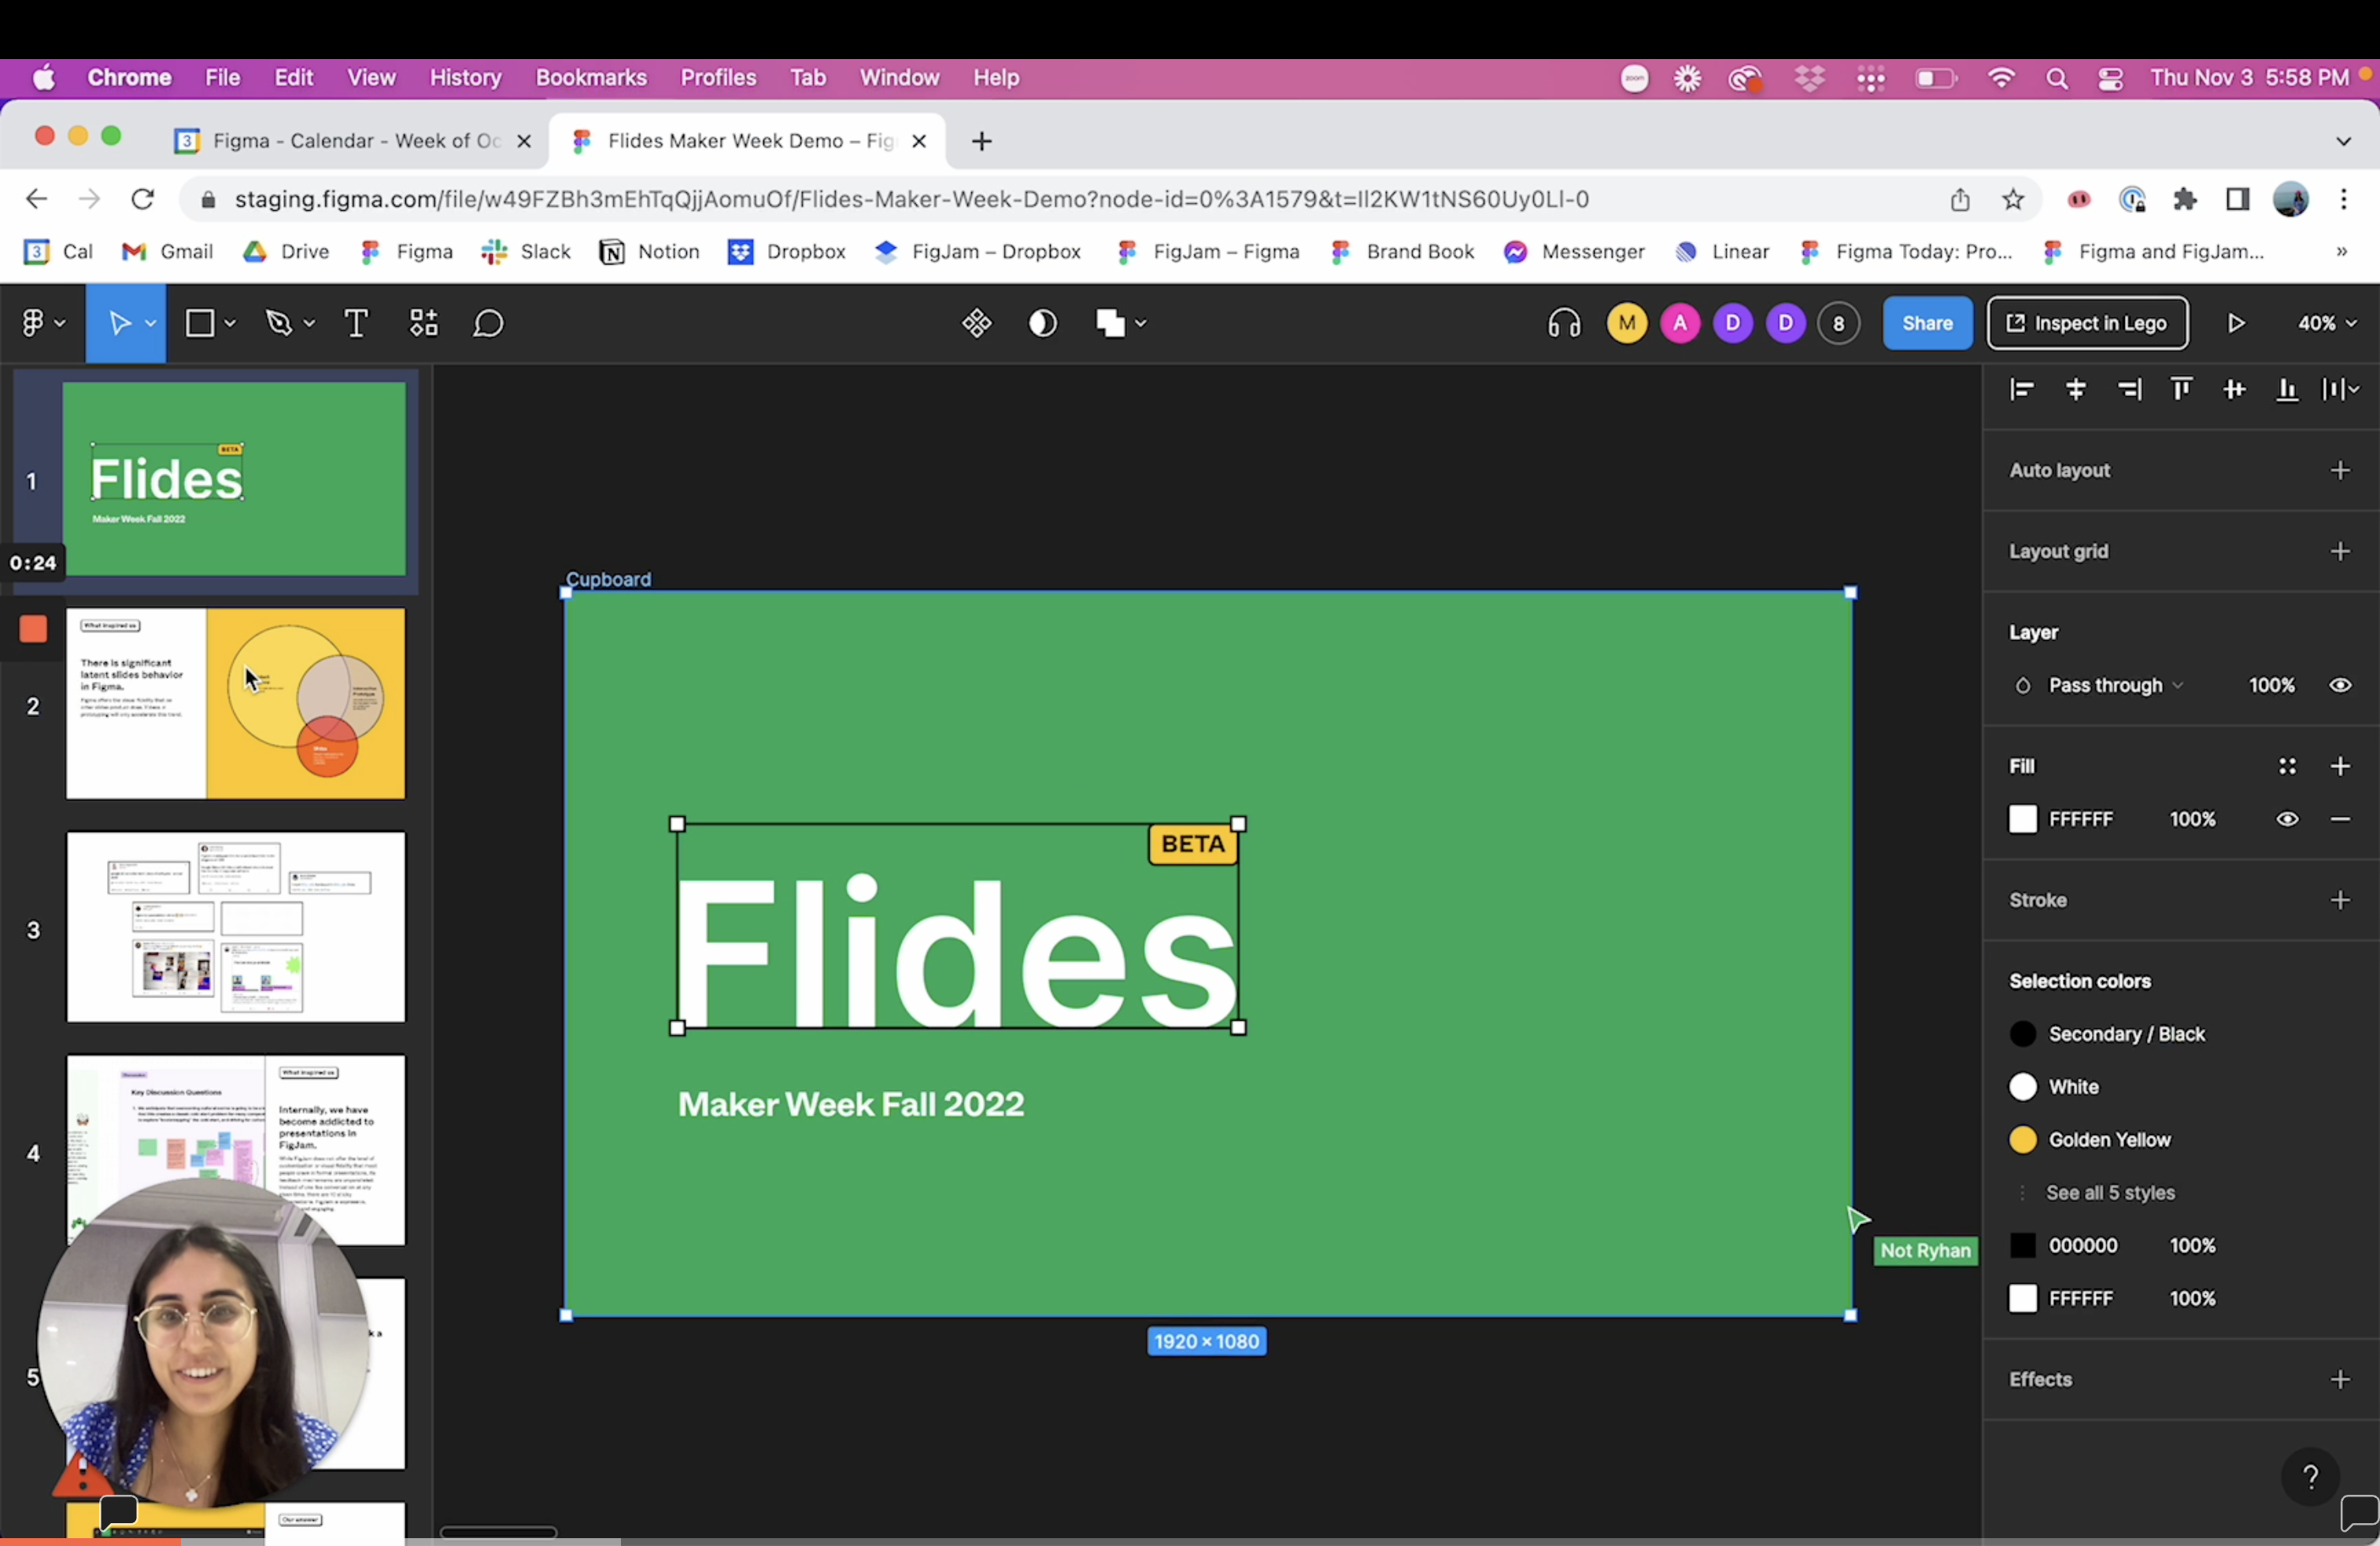
Task: Open a new Chrome tab
Action: pos(981,142)
